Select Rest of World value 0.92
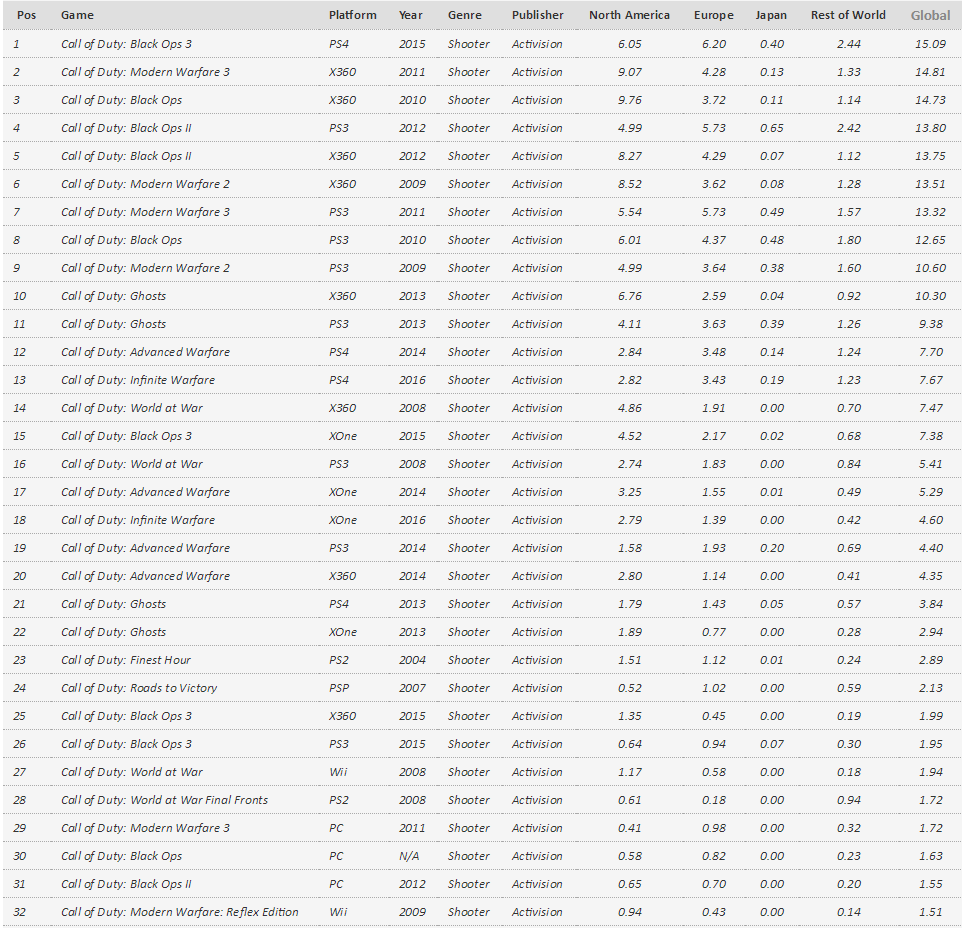This screenshot has height=928, width=962. (848, 296)
